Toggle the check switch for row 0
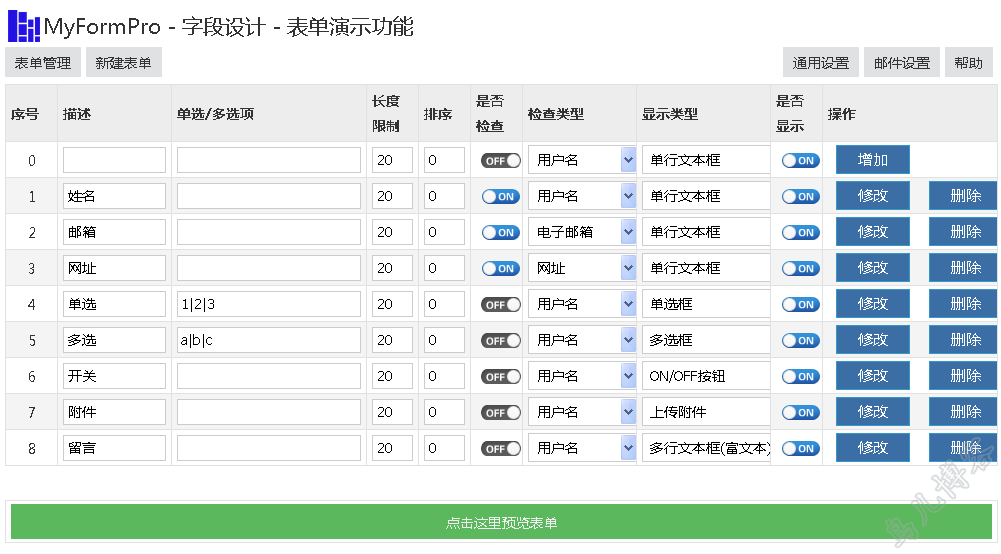Image resolution: width=1001 pixels, height=554 pixels. click(500, 161)
